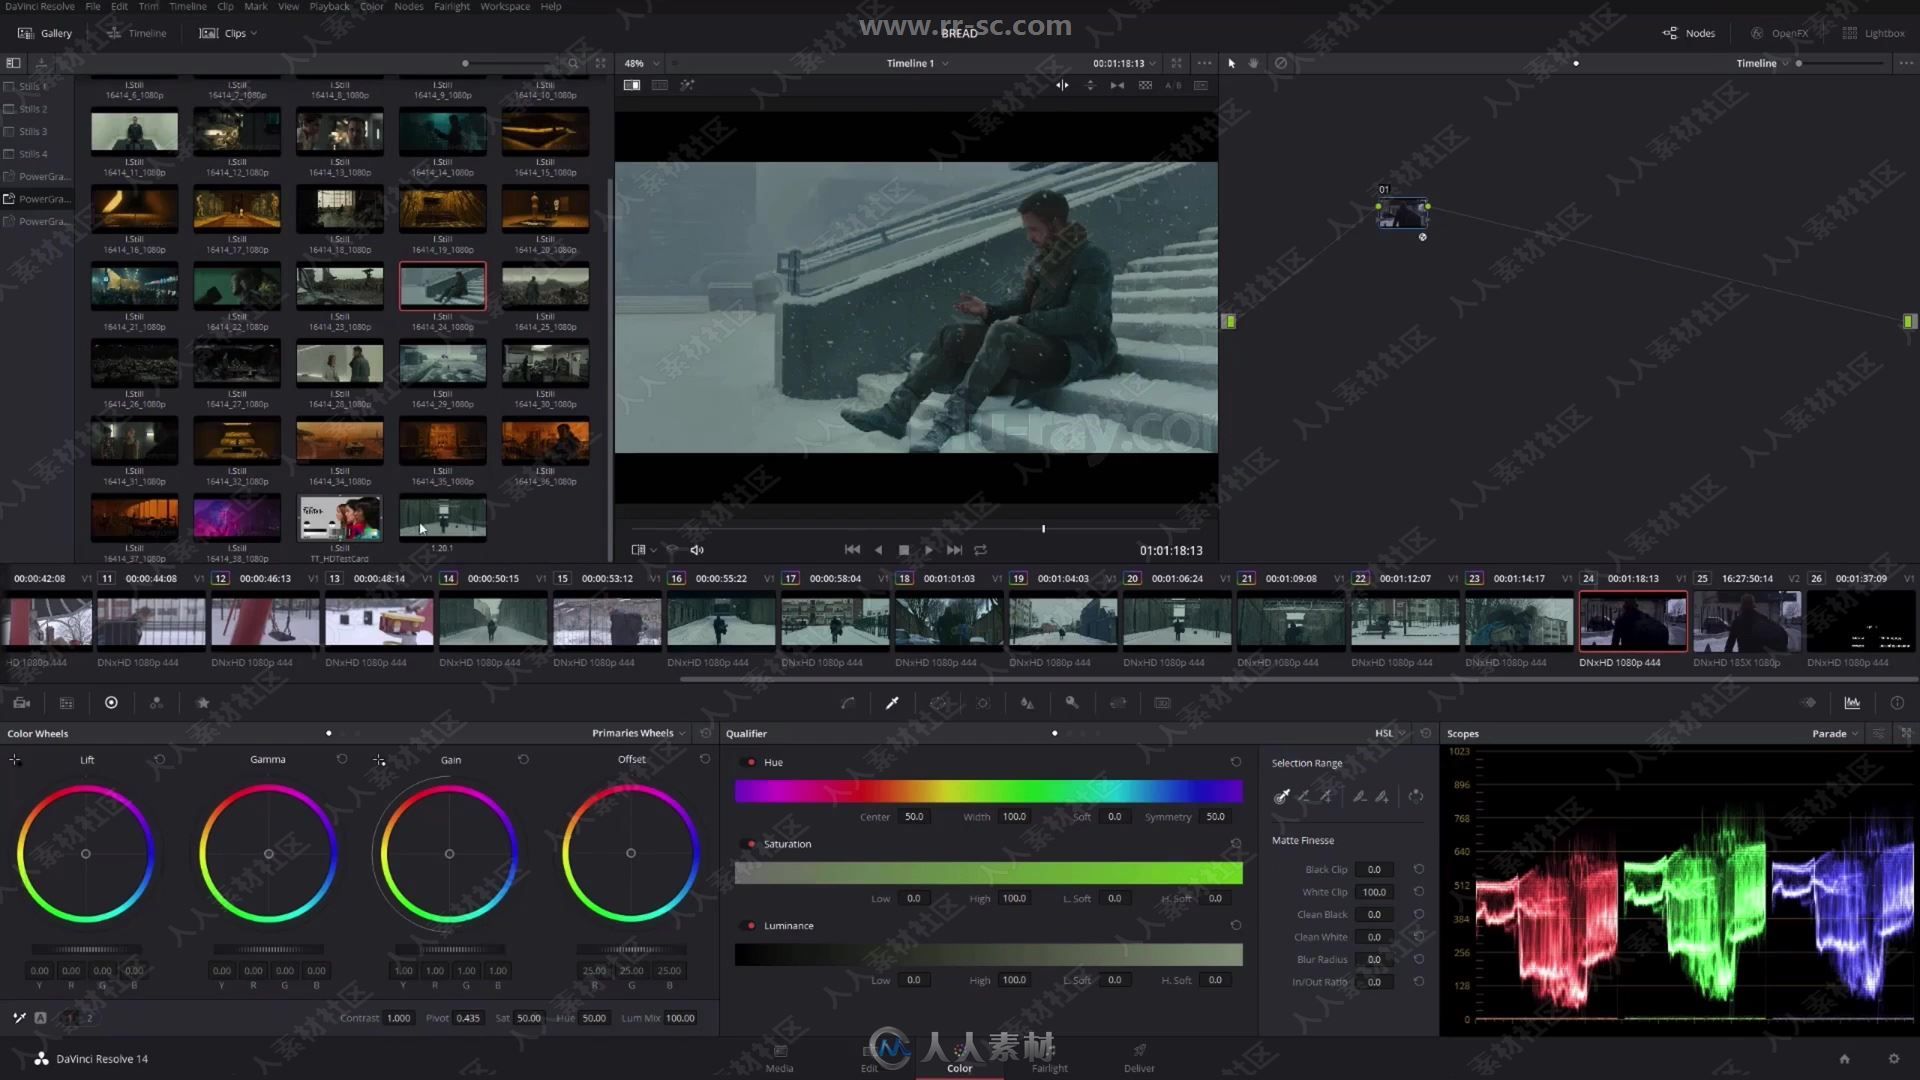Stop viewer playback
This screenshot has height=1080, width=1920.
(904, 550)
